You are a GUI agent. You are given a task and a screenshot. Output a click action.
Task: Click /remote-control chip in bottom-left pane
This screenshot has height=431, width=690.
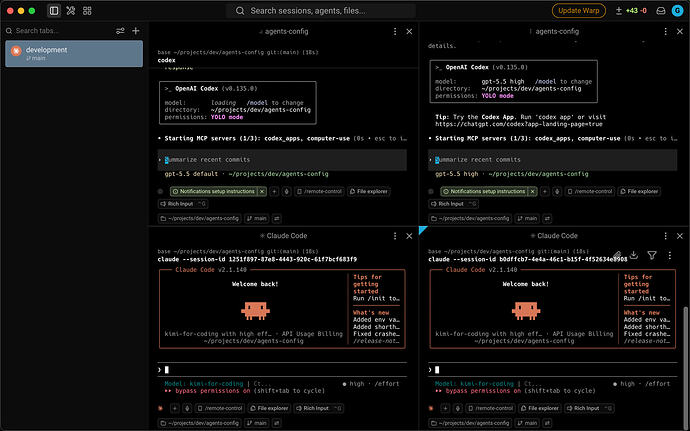[220, 408]
